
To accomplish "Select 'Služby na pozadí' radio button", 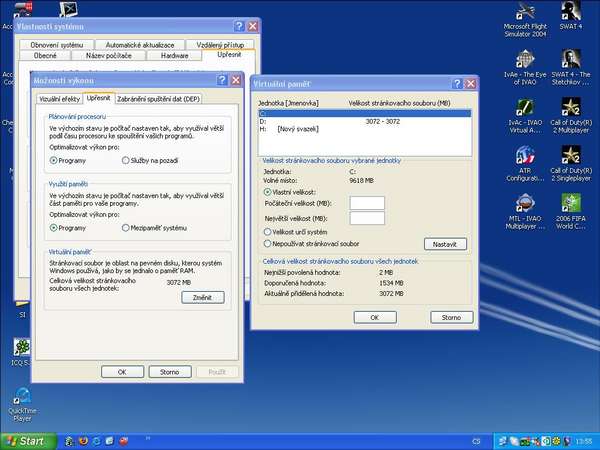I will tap(124, 159).
